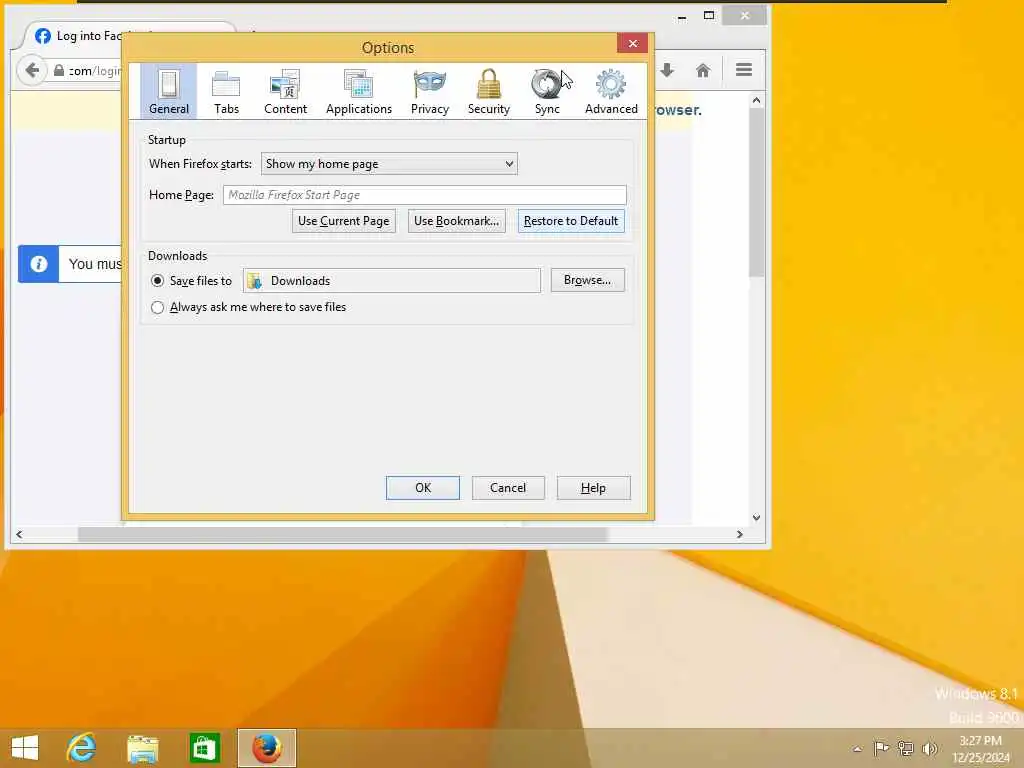Select the Log into Facebook browser tab

[89, 36]
